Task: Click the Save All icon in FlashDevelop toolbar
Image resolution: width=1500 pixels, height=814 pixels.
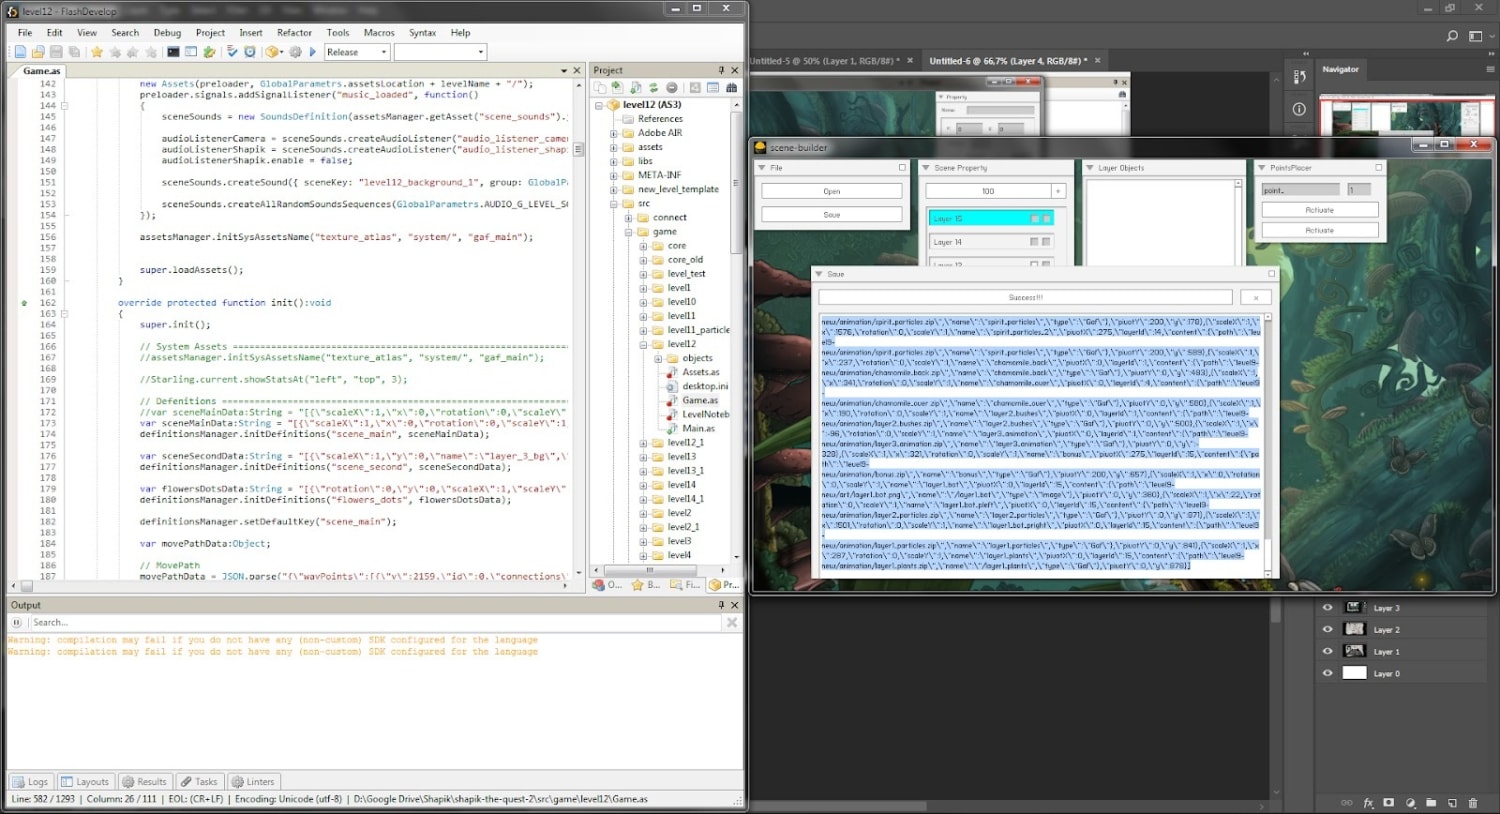Action: pyautogui.click(x=74, y=52)
